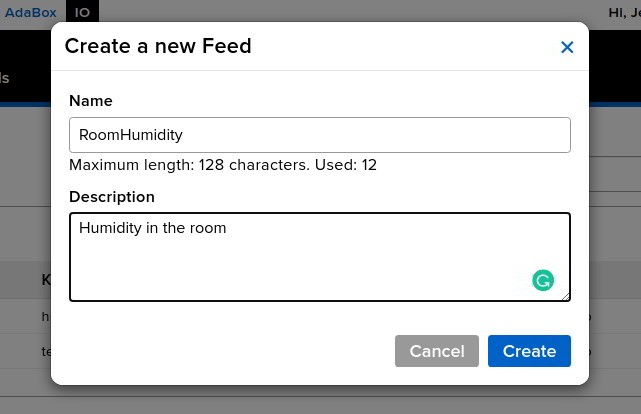The image size is (641, 414).
Task: Click the "K" column header behind dialog
Action: click(46, 280)
